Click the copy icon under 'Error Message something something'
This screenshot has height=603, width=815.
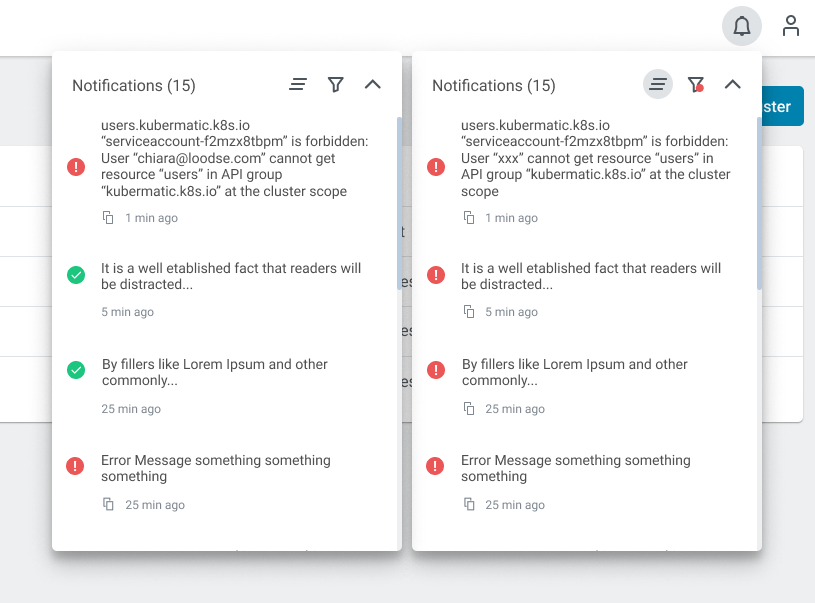pyautogui.click(x=108, y=505)
